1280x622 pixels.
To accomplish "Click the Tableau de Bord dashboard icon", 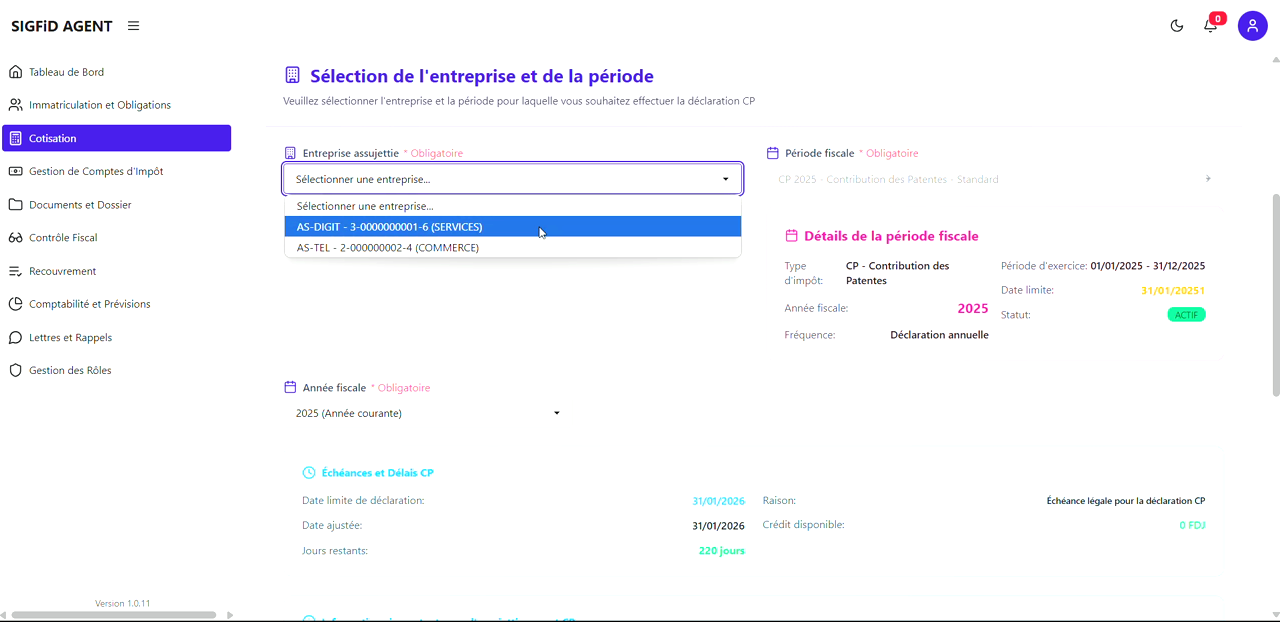I will tap(14, 71).
